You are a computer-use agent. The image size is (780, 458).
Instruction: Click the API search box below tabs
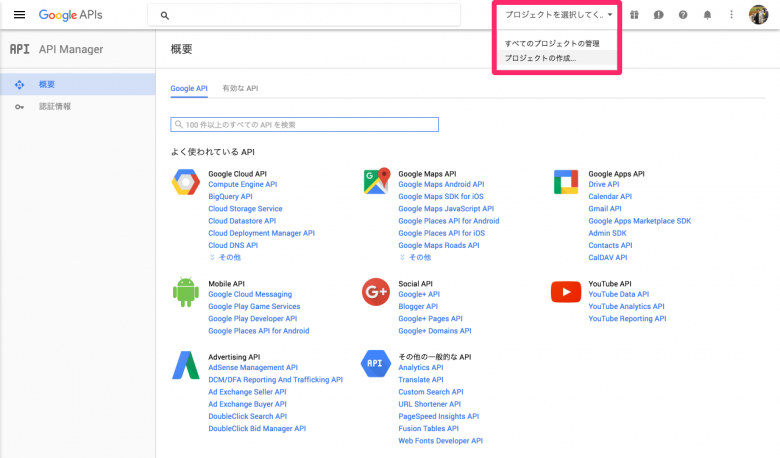point(304,124)
